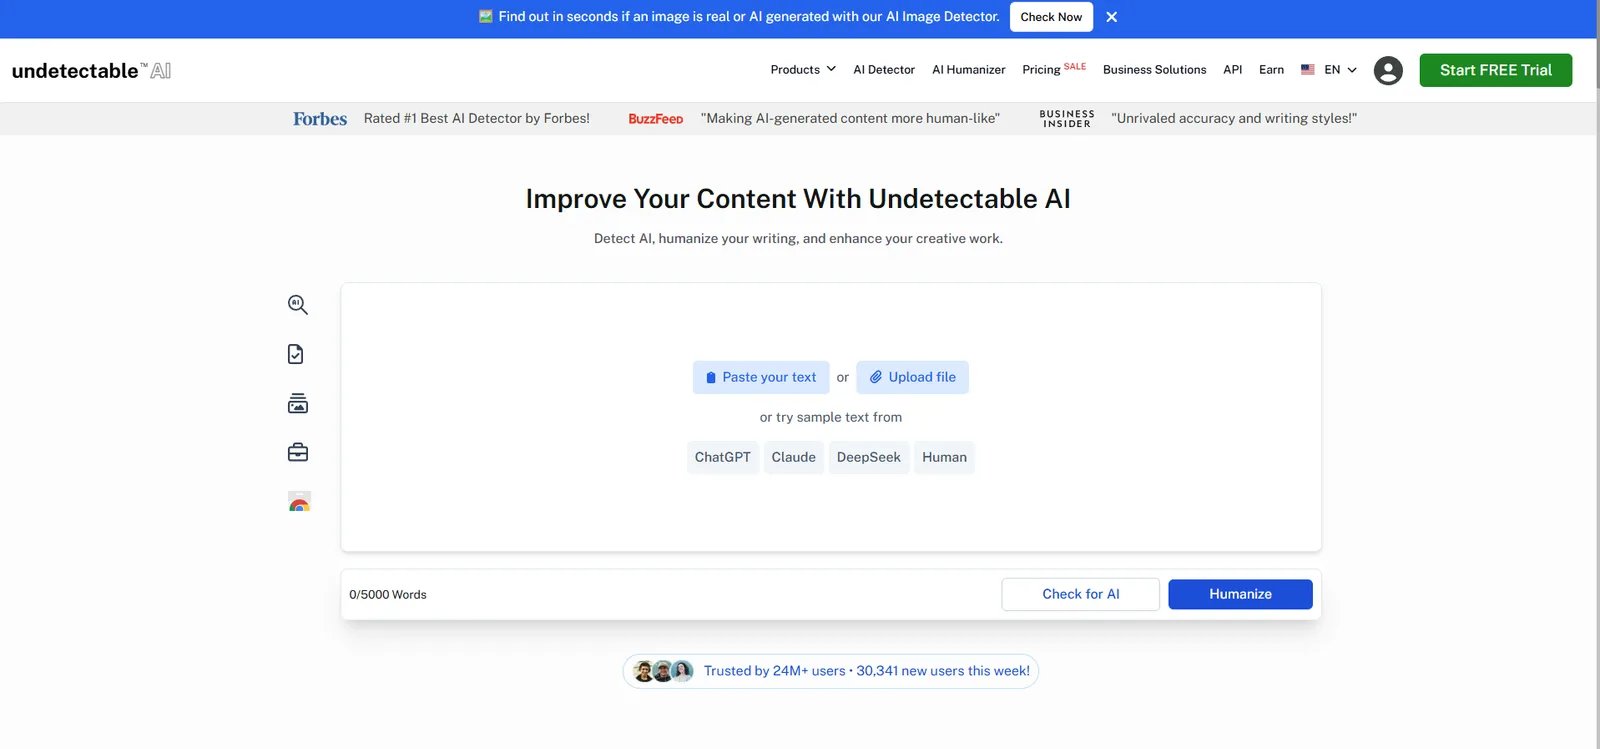The image size is (1600, 749).
Task: Open the EN language selector
Action: [x=1340, y=70]
